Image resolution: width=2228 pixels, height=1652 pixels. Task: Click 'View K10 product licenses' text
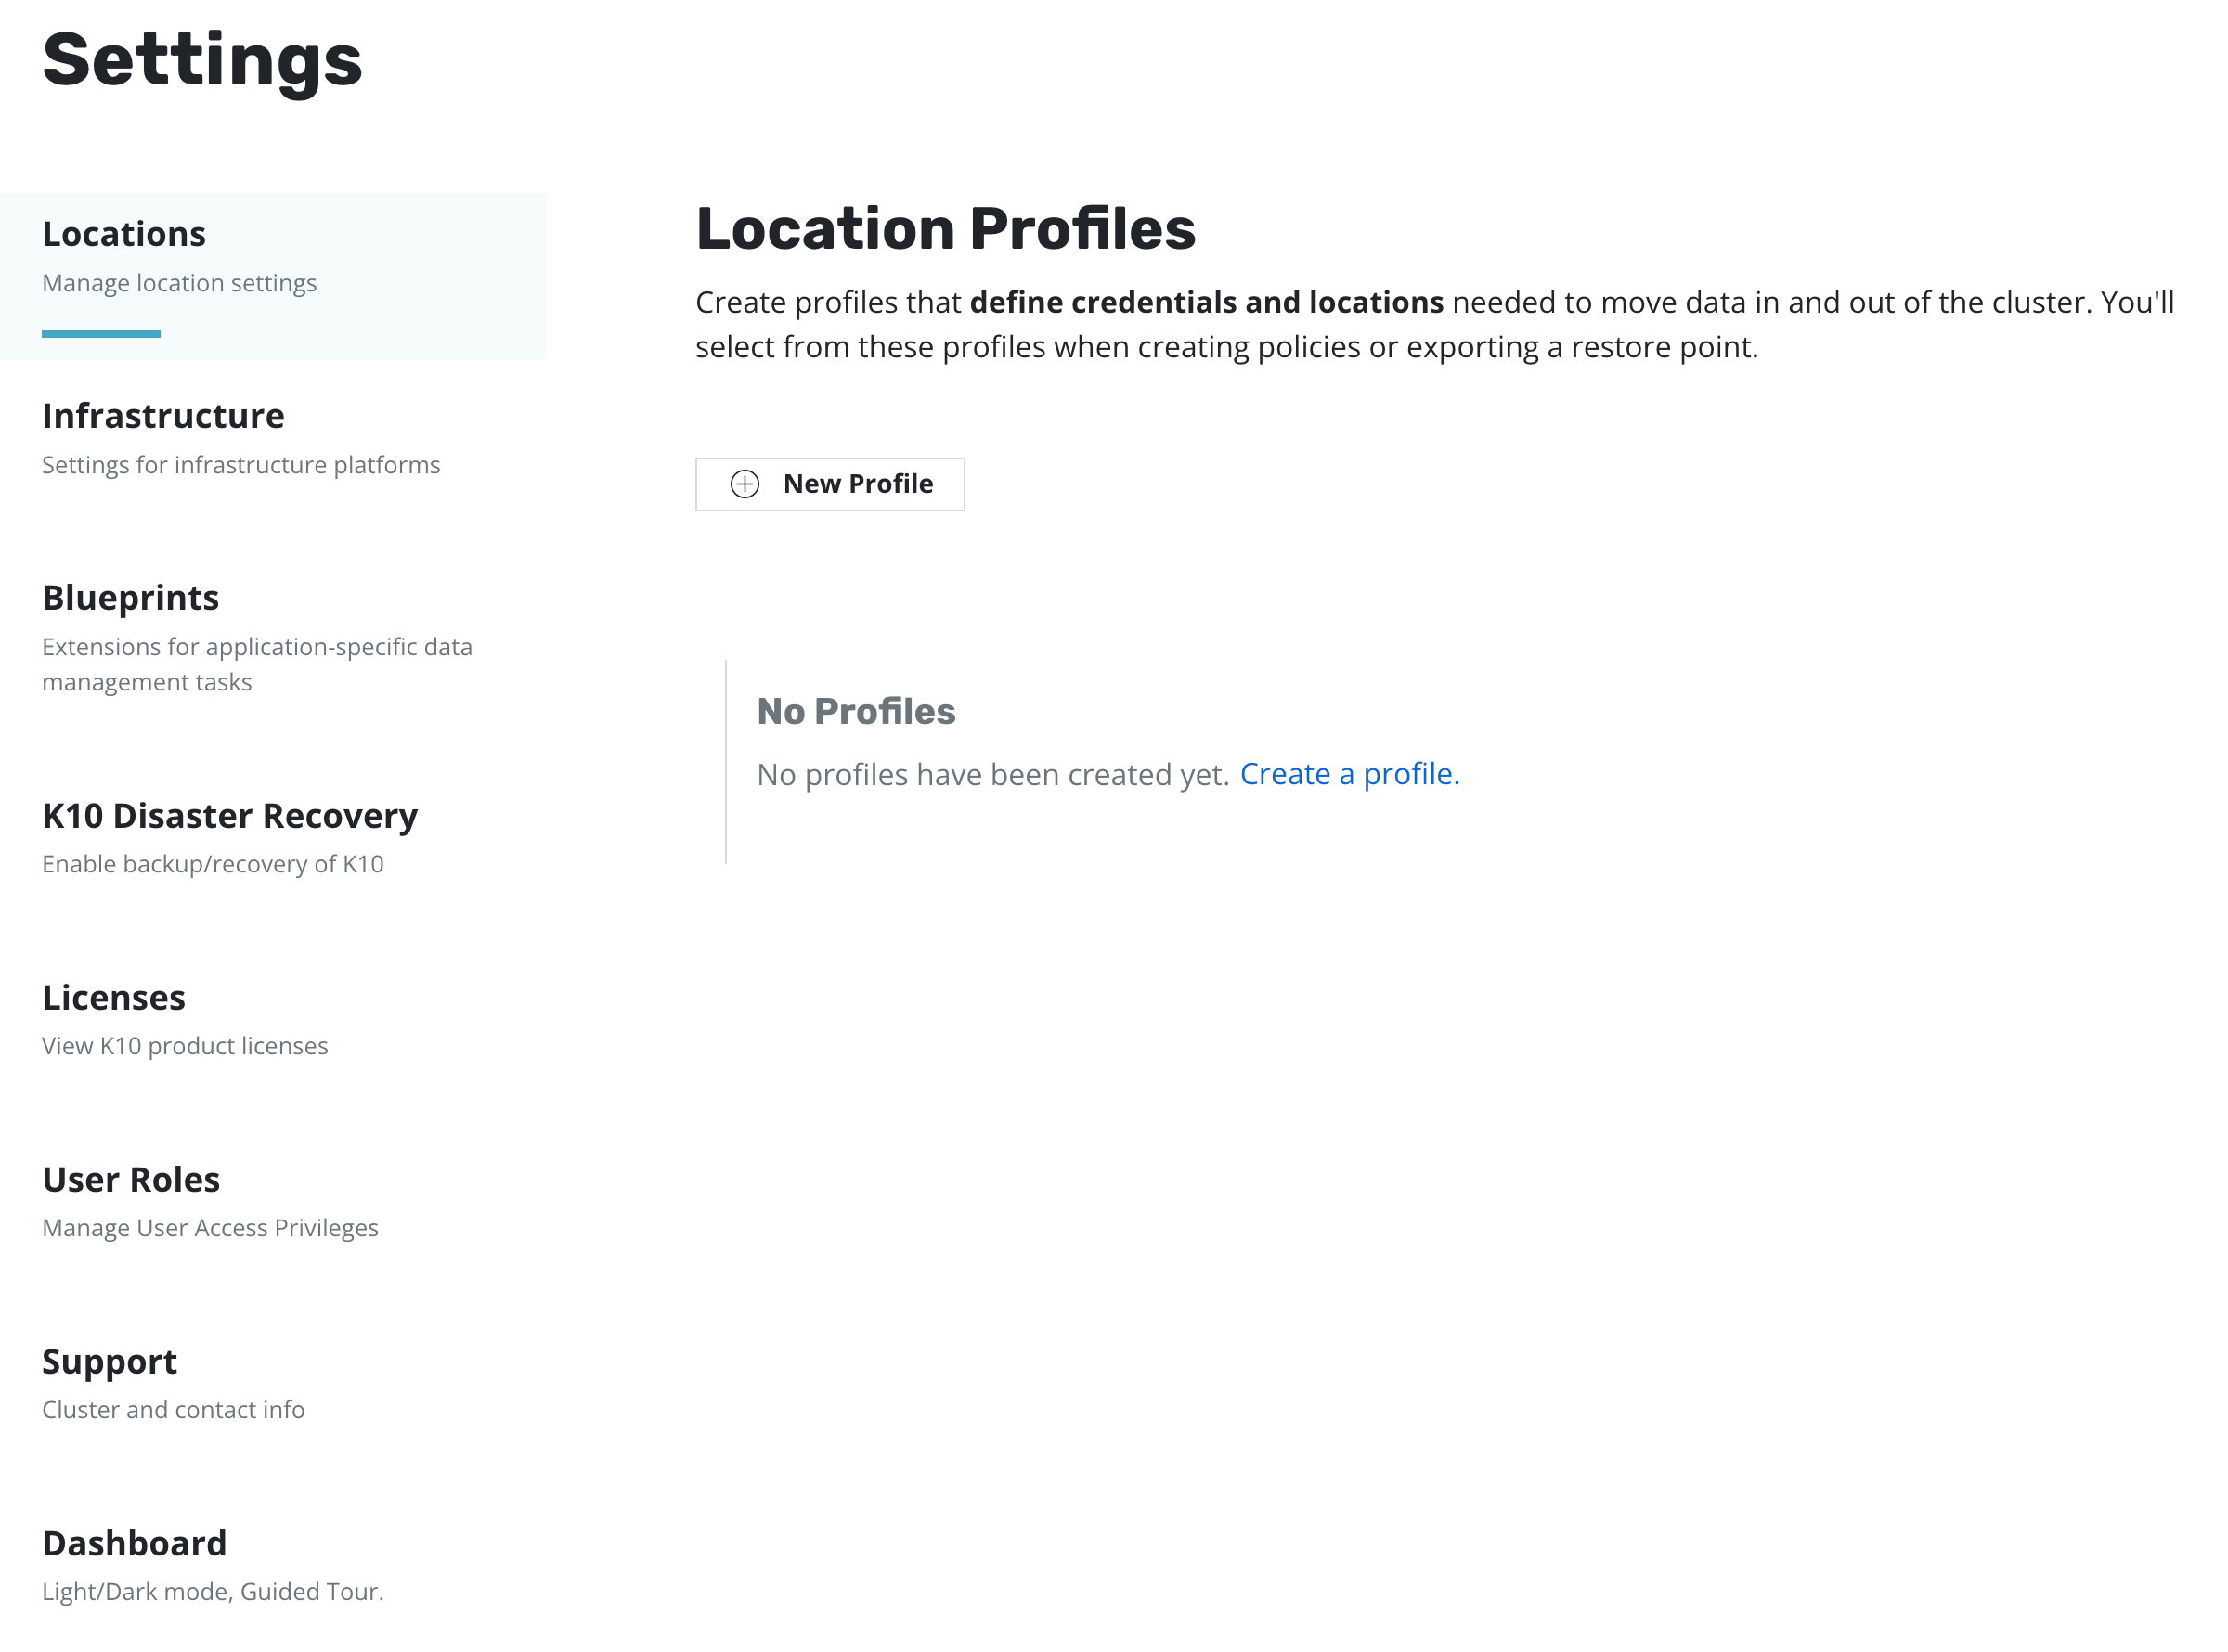click(184, 1046)
